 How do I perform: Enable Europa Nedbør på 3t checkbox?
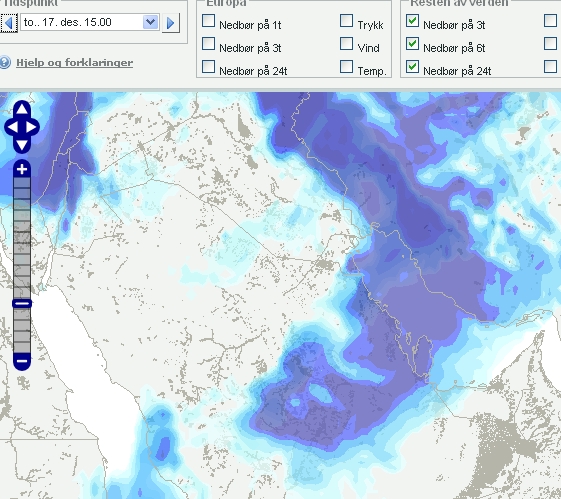pyautogui.click(x=208, y=44)
